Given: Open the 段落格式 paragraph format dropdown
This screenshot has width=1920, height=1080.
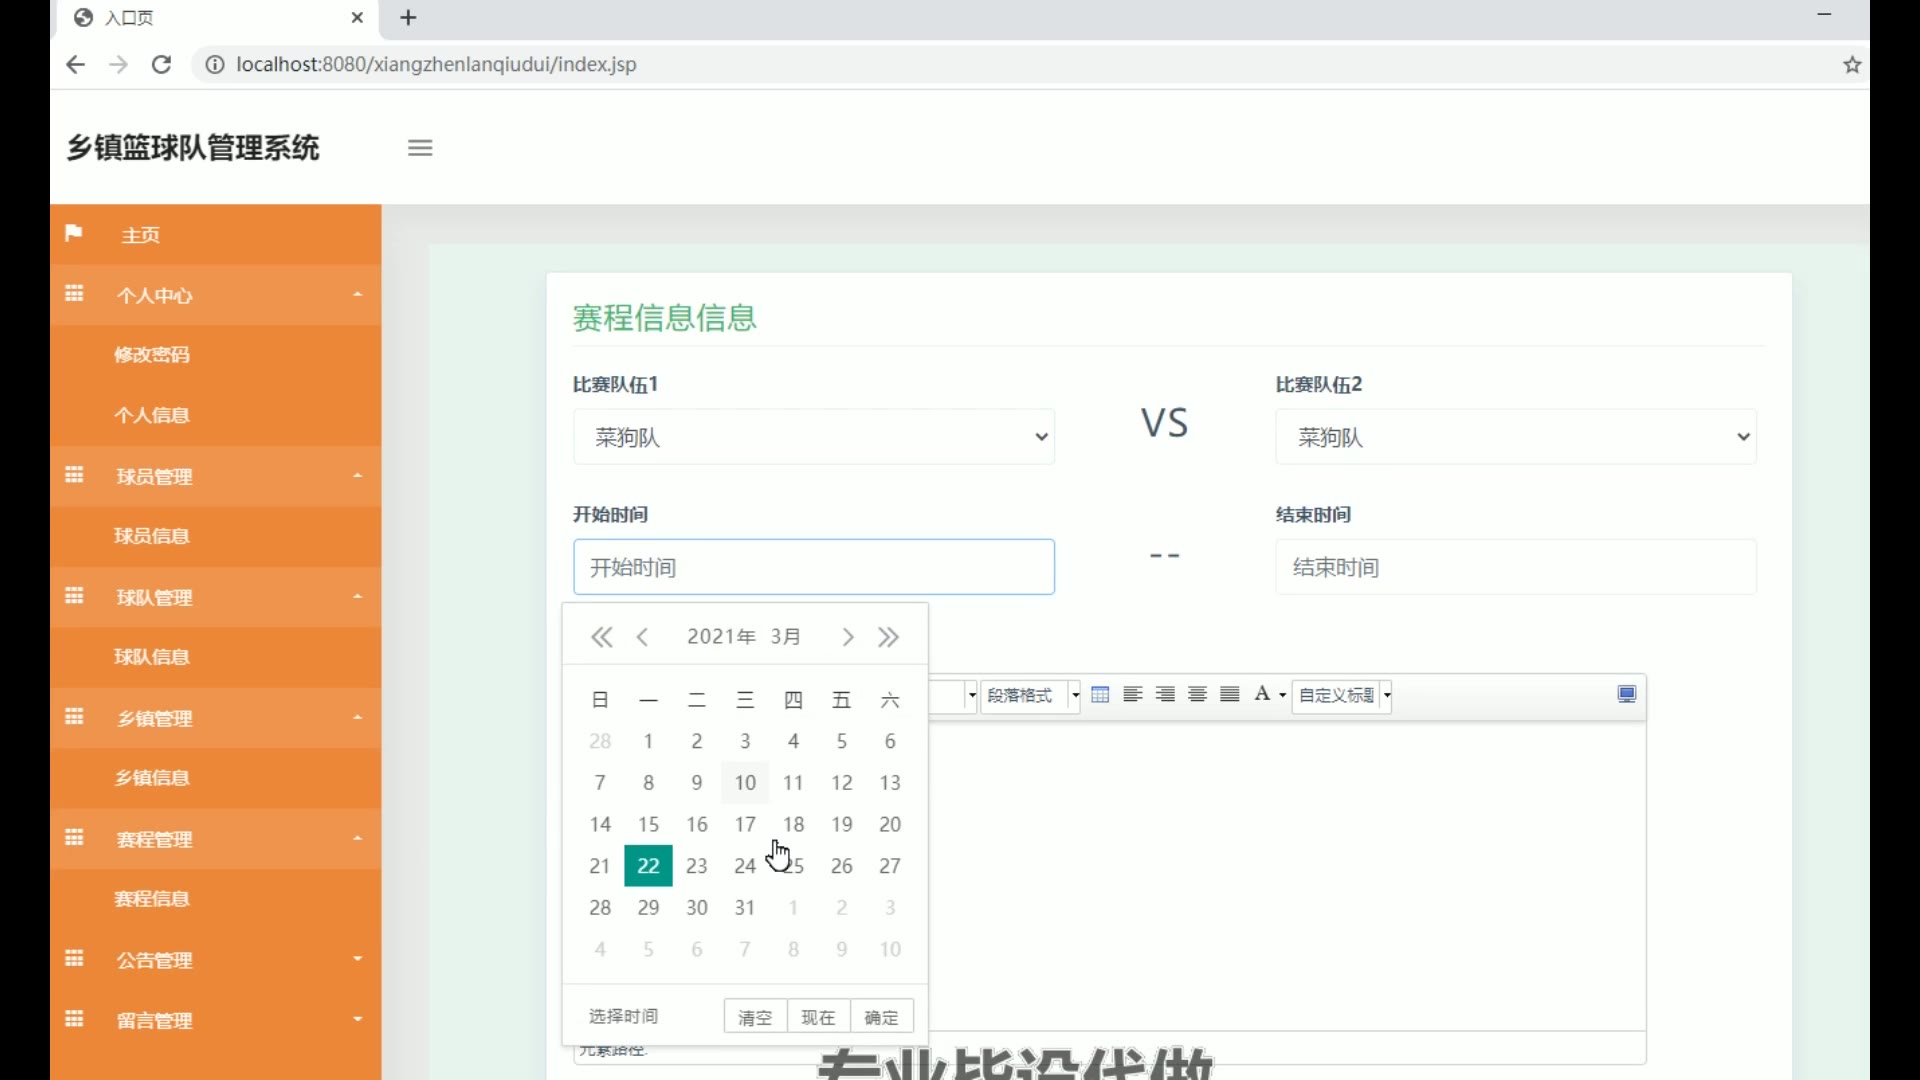Looking at the screenshot, I should 1030,695.
